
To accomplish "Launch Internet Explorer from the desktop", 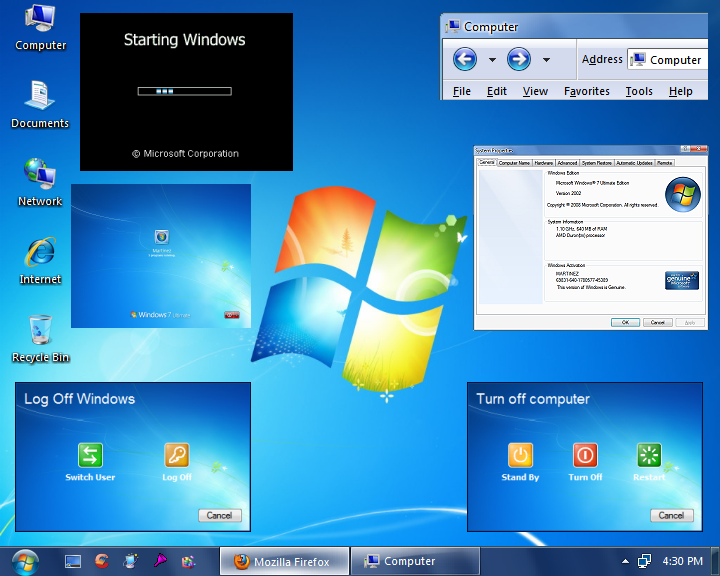I will click(40, 252).
